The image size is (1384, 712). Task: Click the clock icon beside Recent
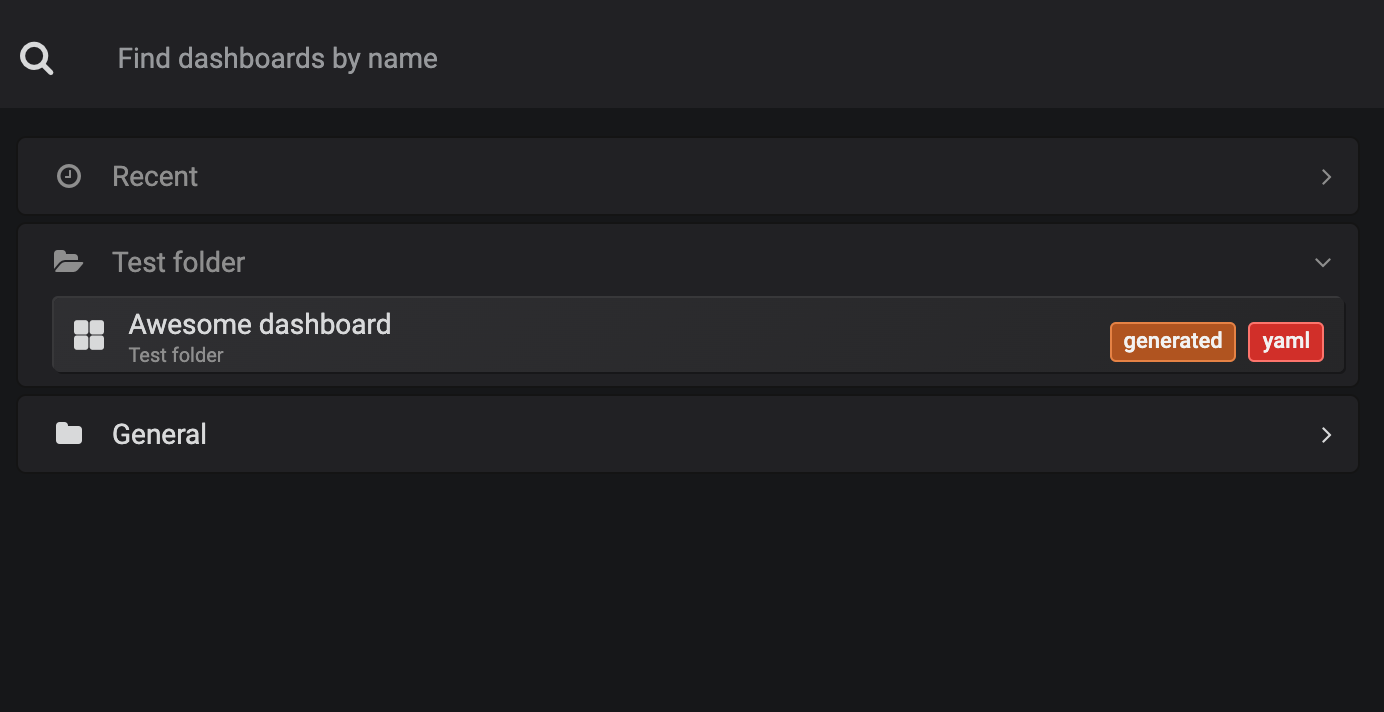click(69, 177)
